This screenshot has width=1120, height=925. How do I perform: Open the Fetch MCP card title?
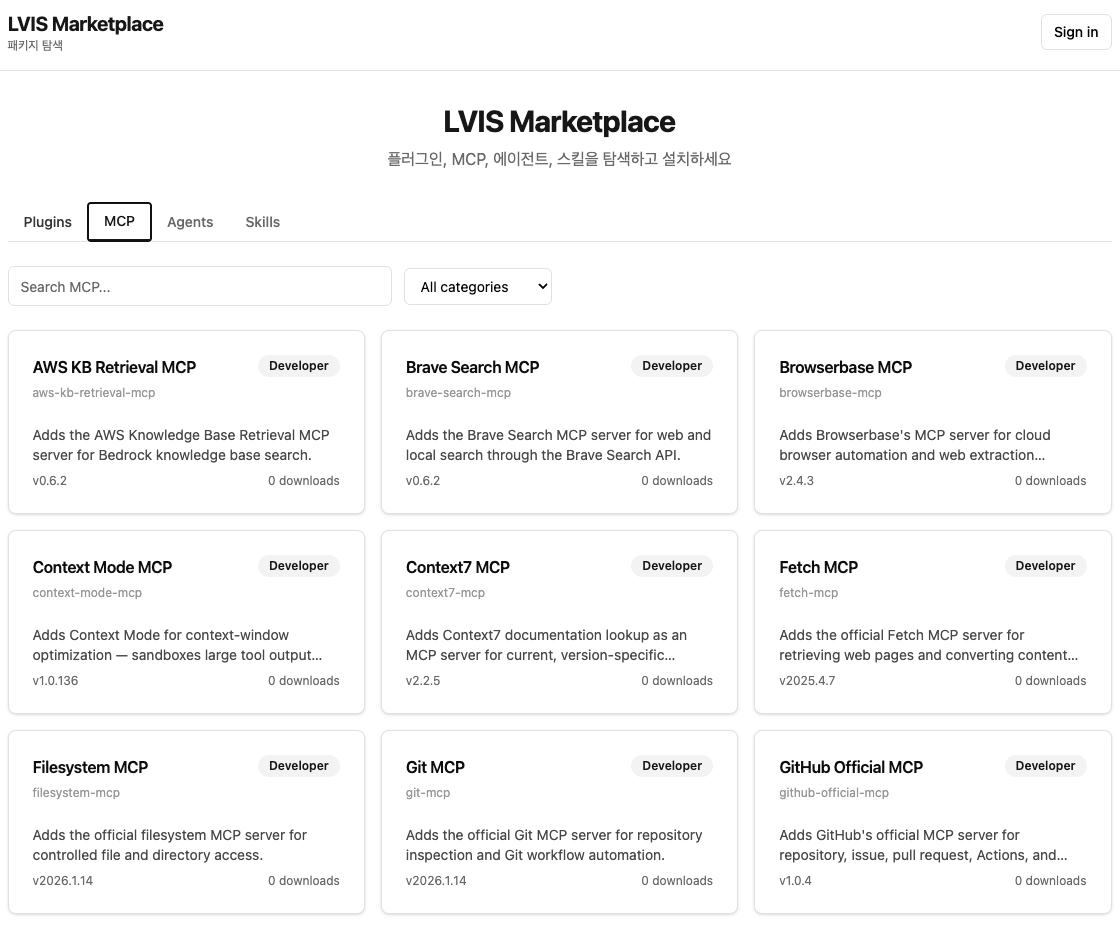point(819,567)
